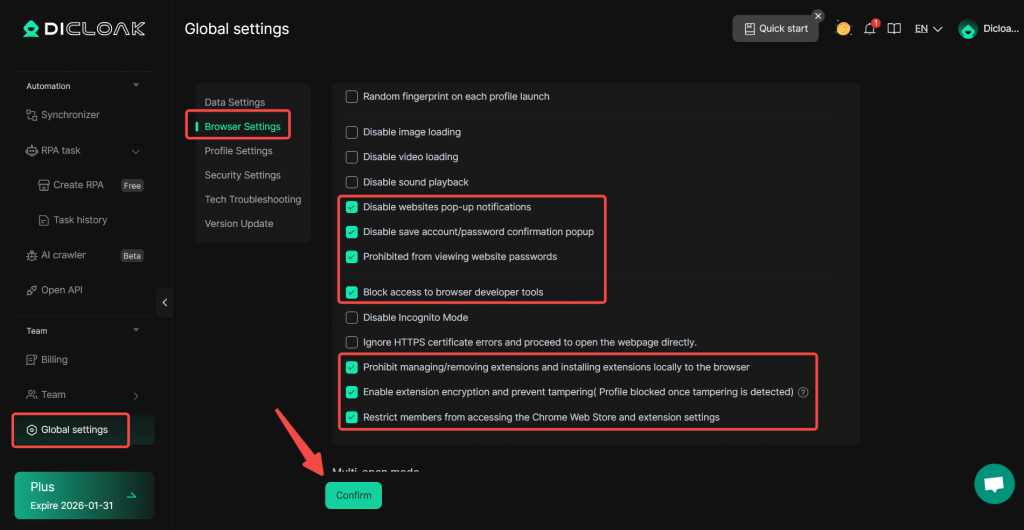Click the DICloak logo

pyautogui.click(x=84, y=29)
